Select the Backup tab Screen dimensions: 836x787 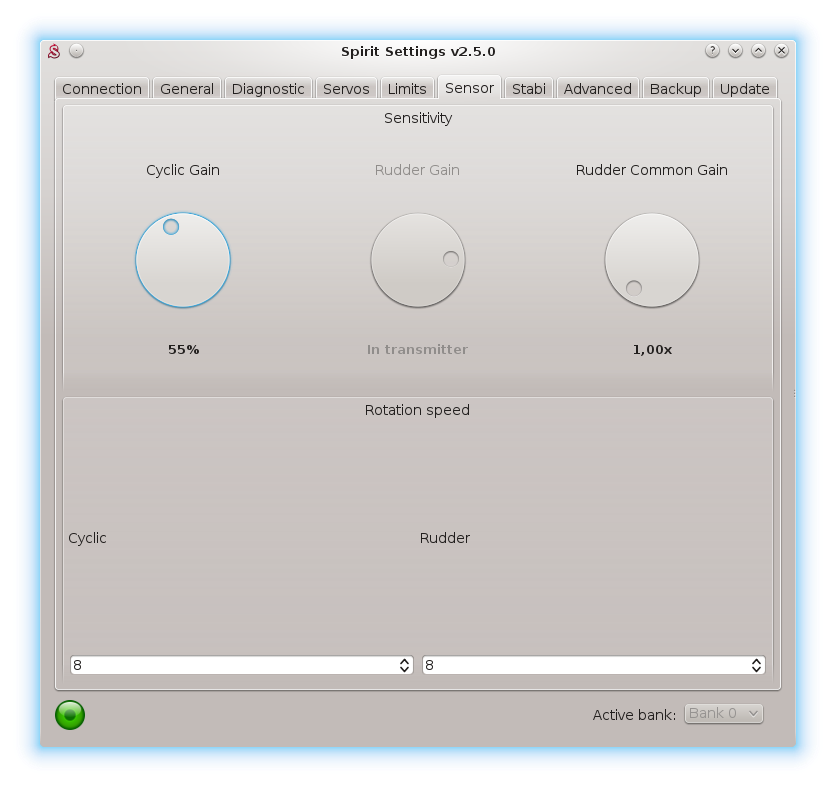tap(675, 89)
